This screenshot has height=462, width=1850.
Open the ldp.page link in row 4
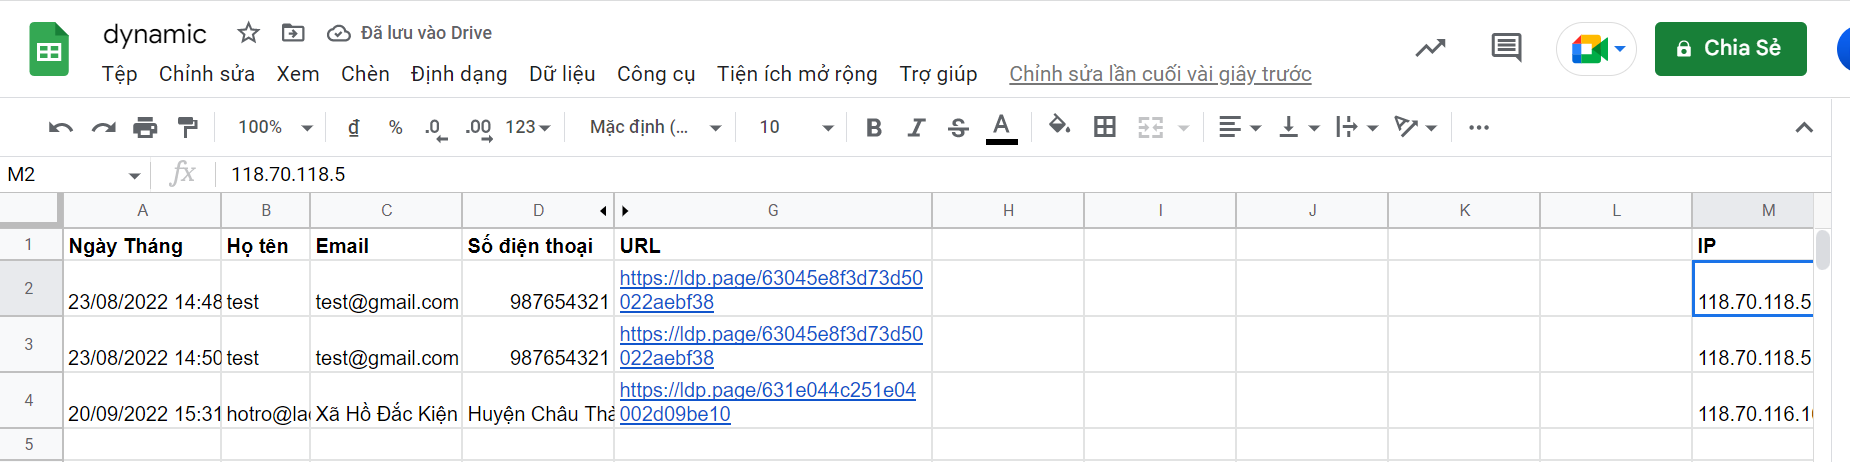point(767,391)
